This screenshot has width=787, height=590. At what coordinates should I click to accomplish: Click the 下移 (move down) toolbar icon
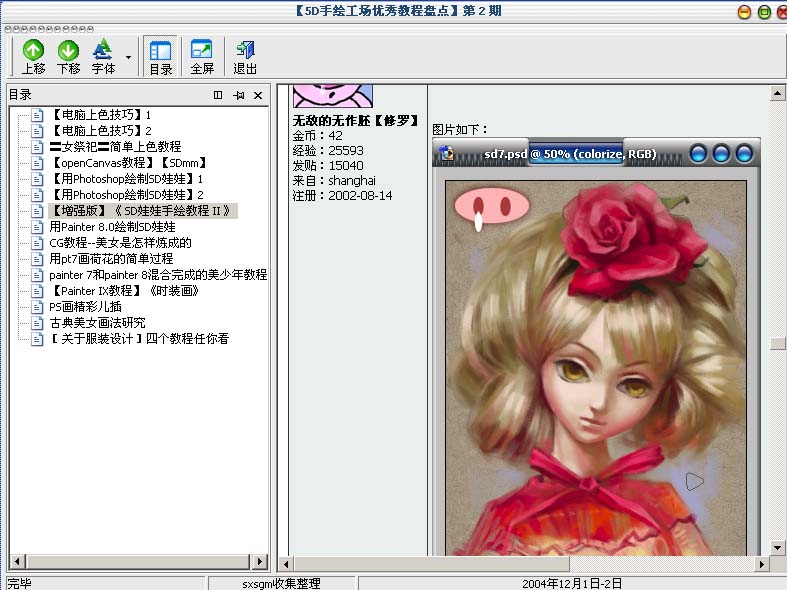coord(68,57)
